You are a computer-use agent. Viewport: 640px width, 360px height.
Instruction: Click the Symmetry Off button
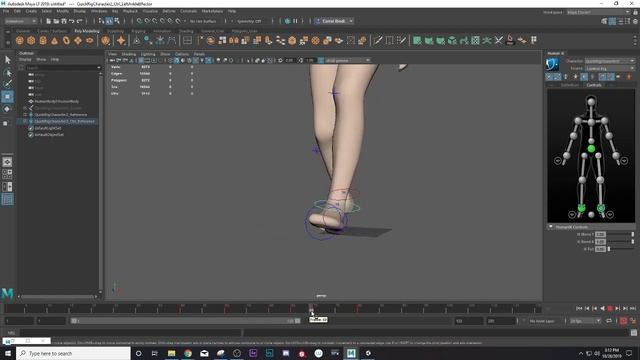[x=249, y=21]
